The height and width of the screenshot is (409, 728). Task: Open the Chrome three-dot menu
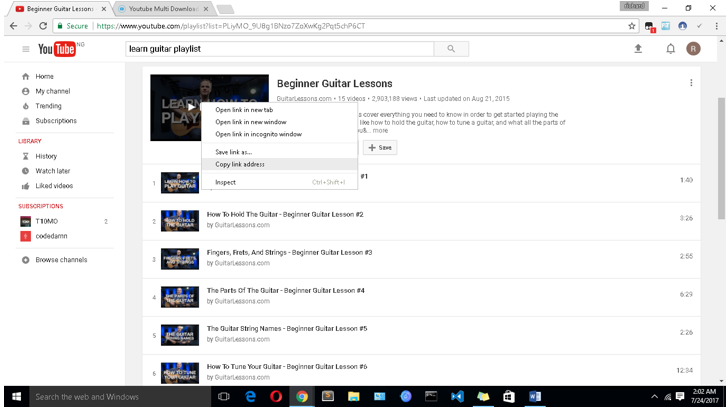[x=716, y=26]
